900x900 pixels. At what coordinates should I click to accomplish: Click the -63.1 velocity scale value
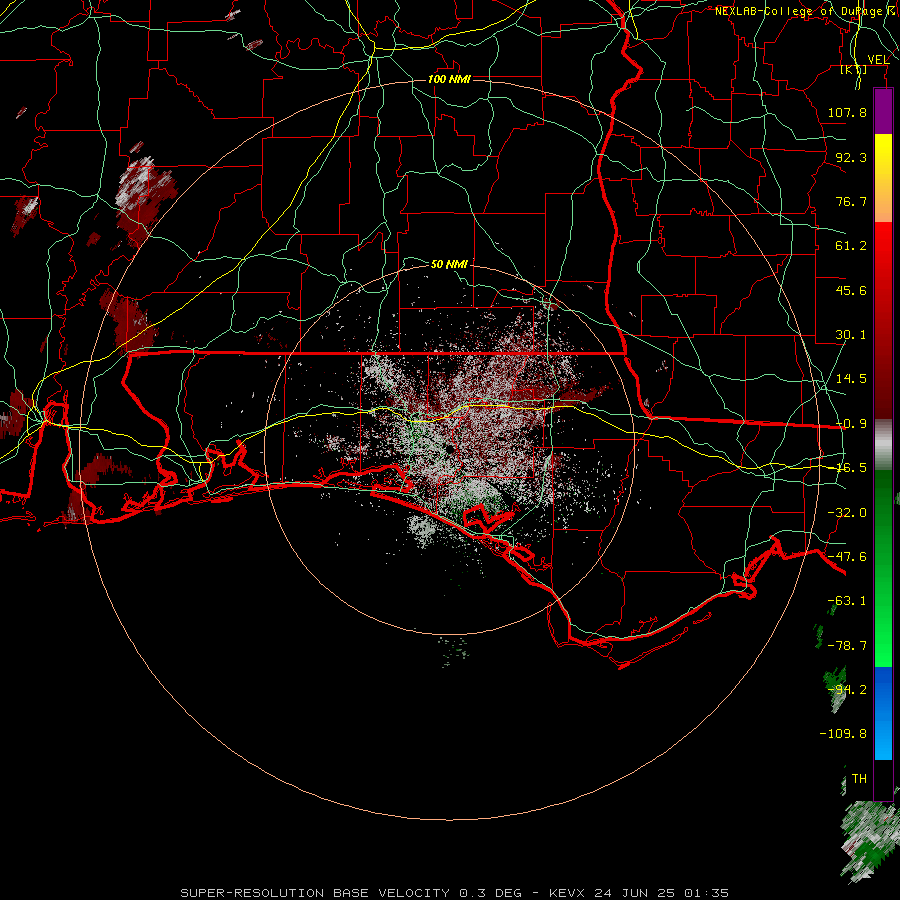(847, 601)
